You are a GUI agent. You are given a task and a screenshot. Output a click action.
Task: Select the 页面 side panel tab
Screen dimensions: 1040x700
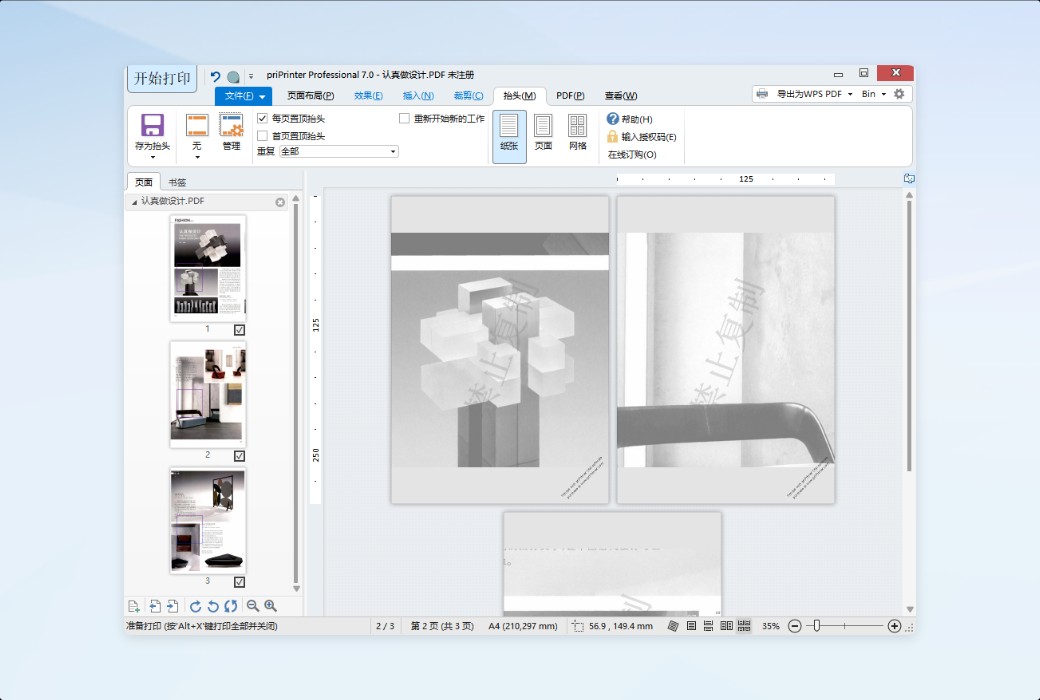tap(144, 182)
